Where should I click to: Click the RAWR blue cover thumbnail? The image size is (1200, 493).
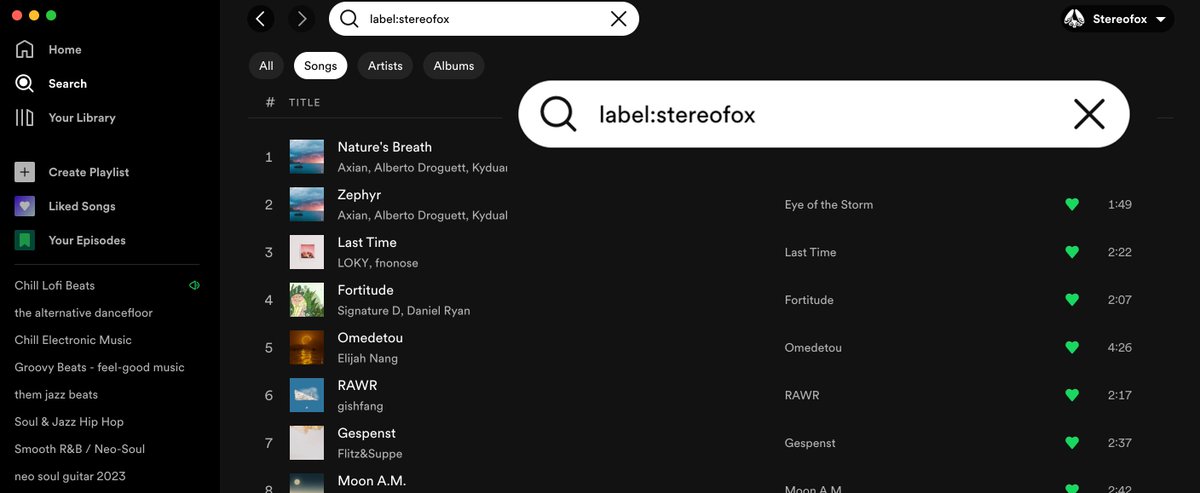[307, 395]
